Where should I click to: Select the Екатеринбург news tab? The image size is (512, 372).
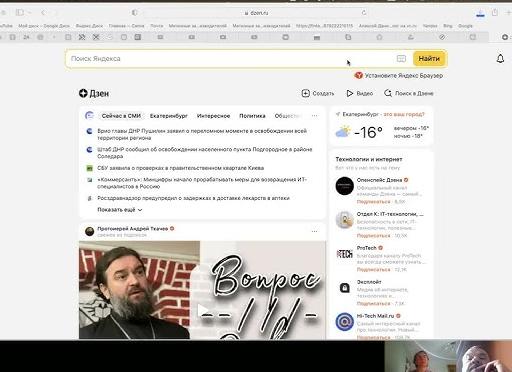point(169,116)
